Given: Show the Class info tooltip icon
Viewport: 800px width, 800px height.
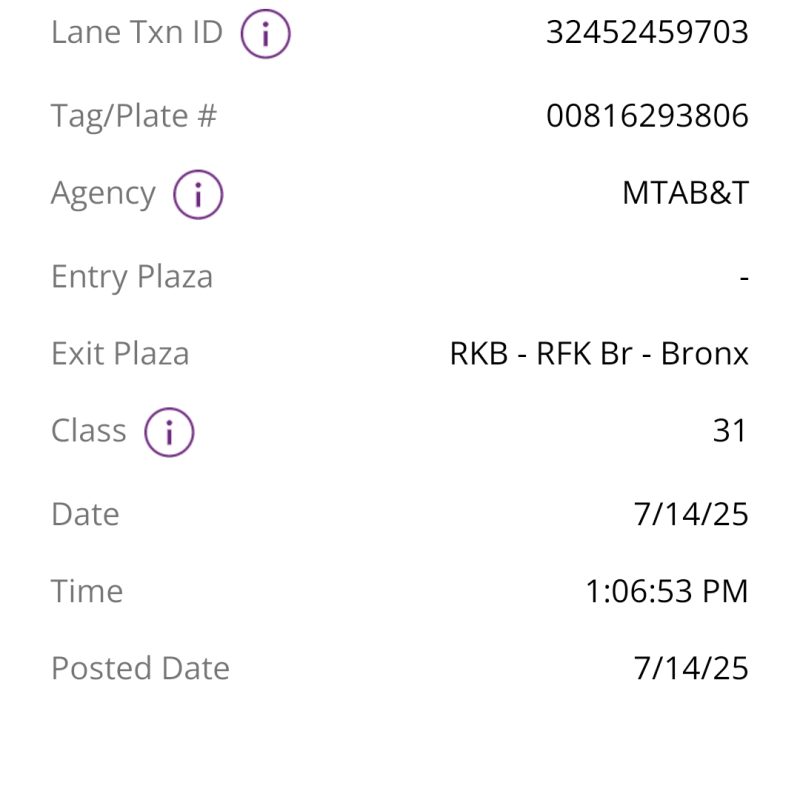Looking at the screenshot, I should [x=169, y=433].
